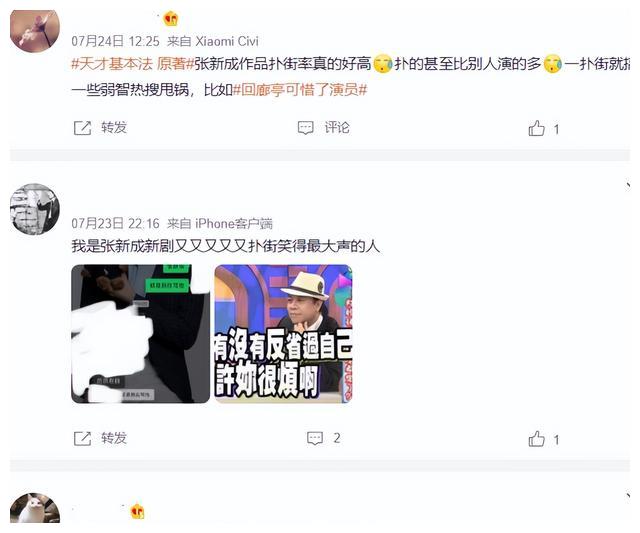Viewport: 640px width, 533px height.
Task: Click the repost icon on the first post
Action: click(x=82, y=128)
